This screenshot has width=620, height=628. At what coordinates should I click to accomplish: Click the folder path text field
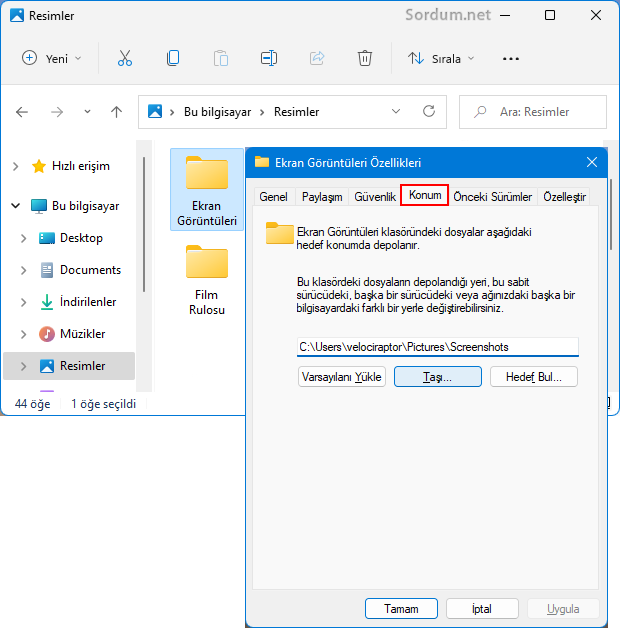click(x=438, y=347)
